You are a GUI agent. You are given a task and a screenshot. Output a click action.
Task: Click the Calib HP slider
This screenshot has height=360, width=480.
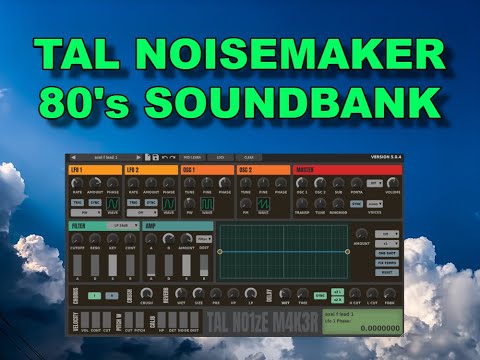(x=162, y=320)
